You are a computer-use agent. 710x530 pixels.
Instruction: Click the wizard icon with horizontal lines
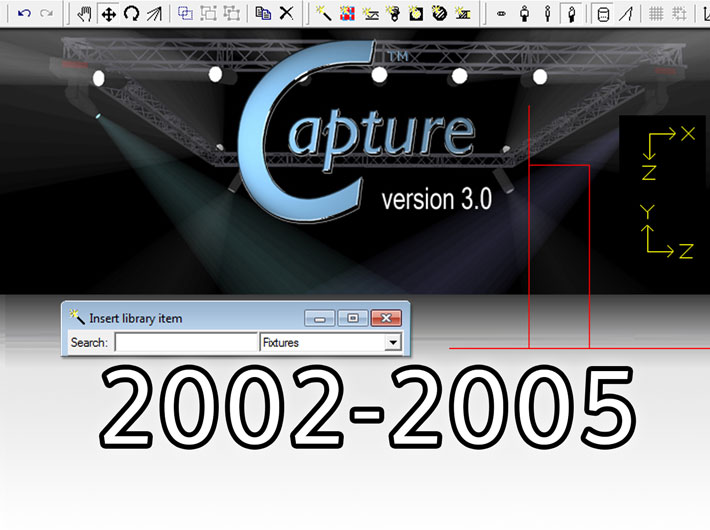pos(370,14)
